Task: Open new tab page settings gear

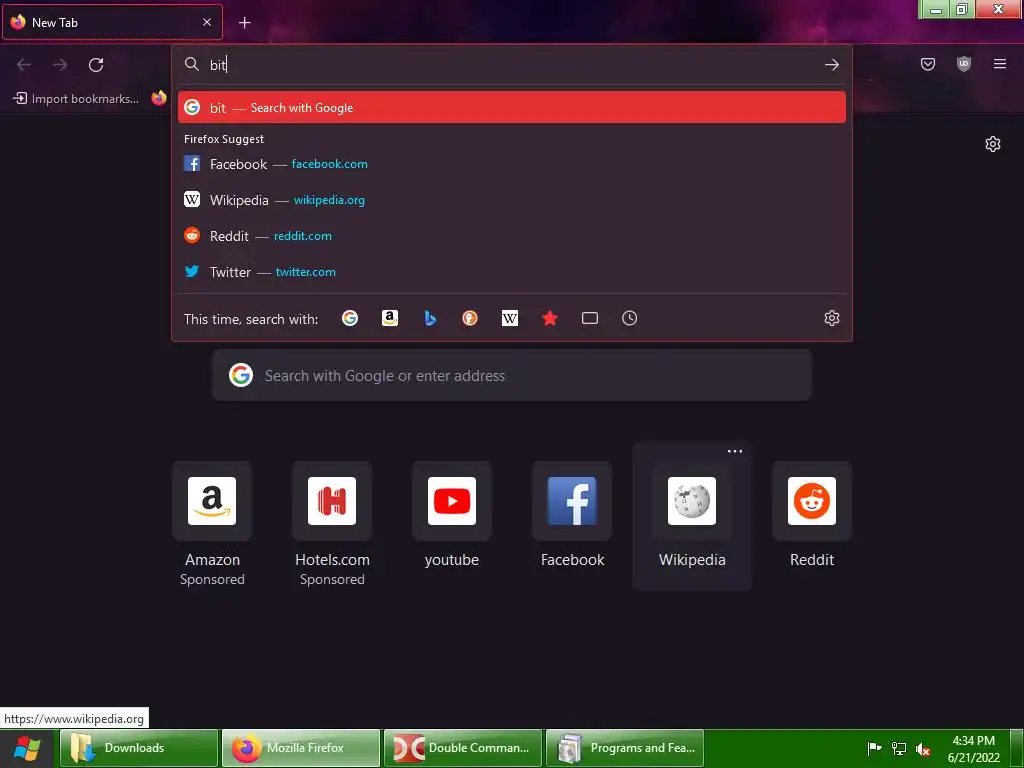Action: pos(993,144)
